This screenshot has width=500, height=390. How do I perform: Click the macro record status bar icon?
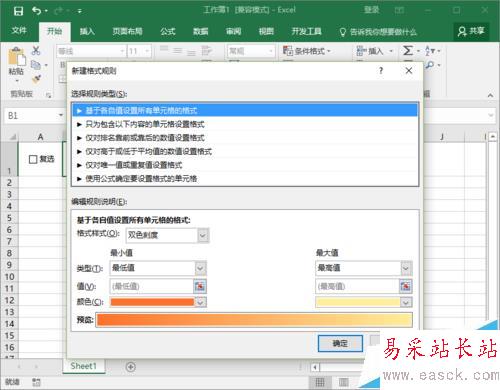(36, 382)
